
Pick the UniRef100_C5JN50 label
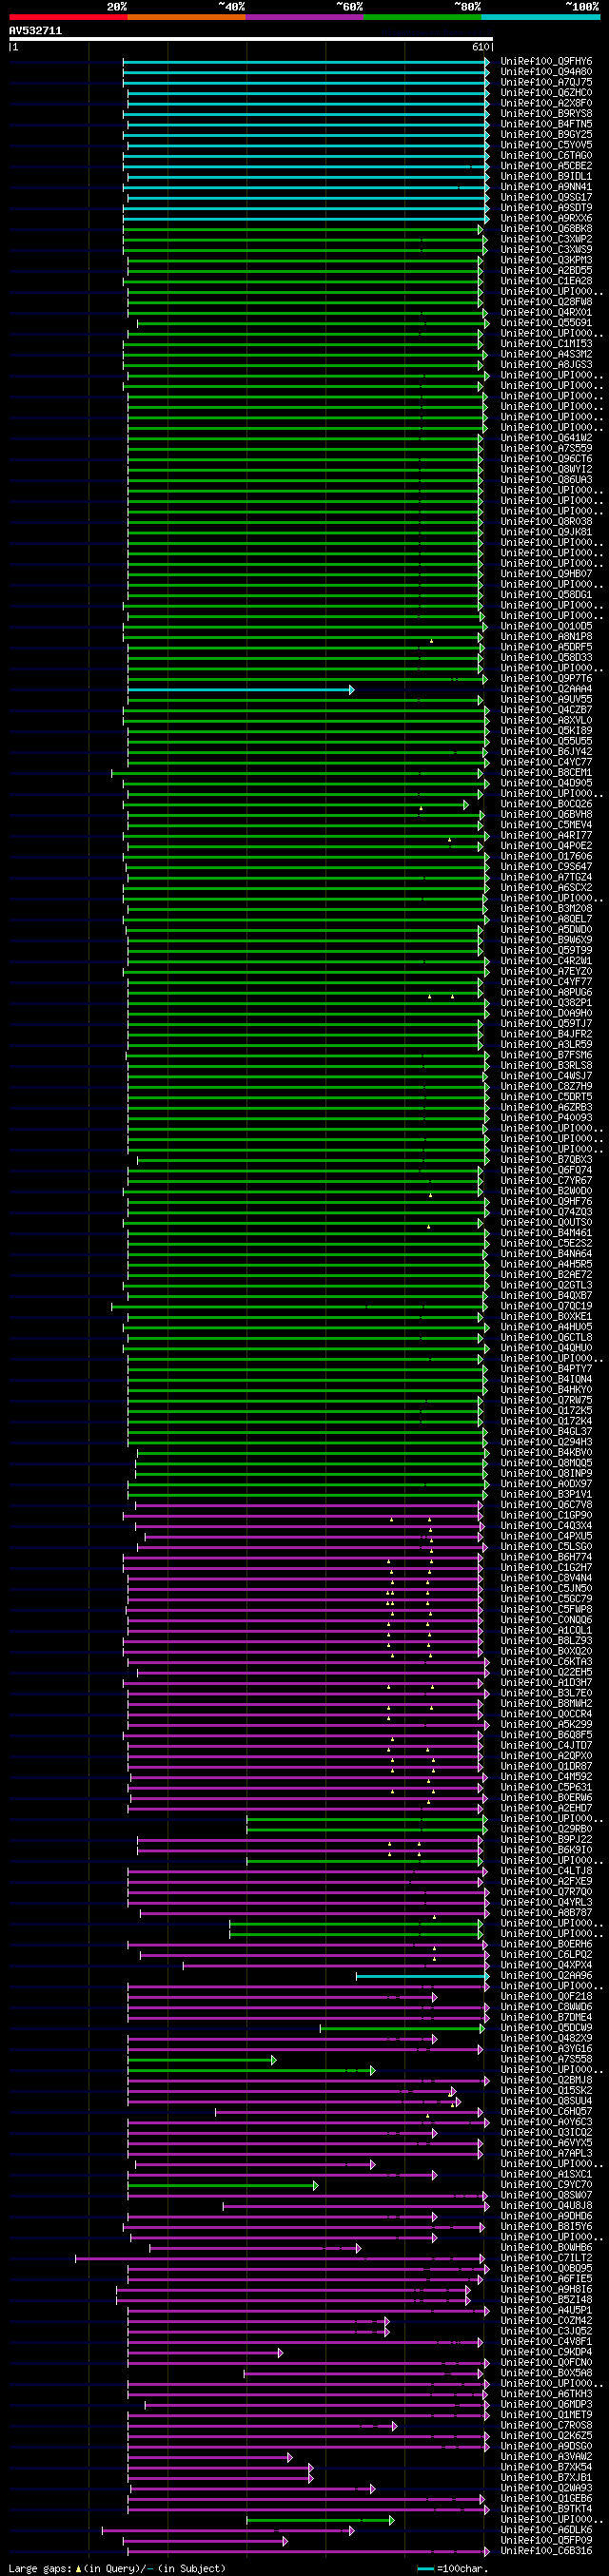546,1589
